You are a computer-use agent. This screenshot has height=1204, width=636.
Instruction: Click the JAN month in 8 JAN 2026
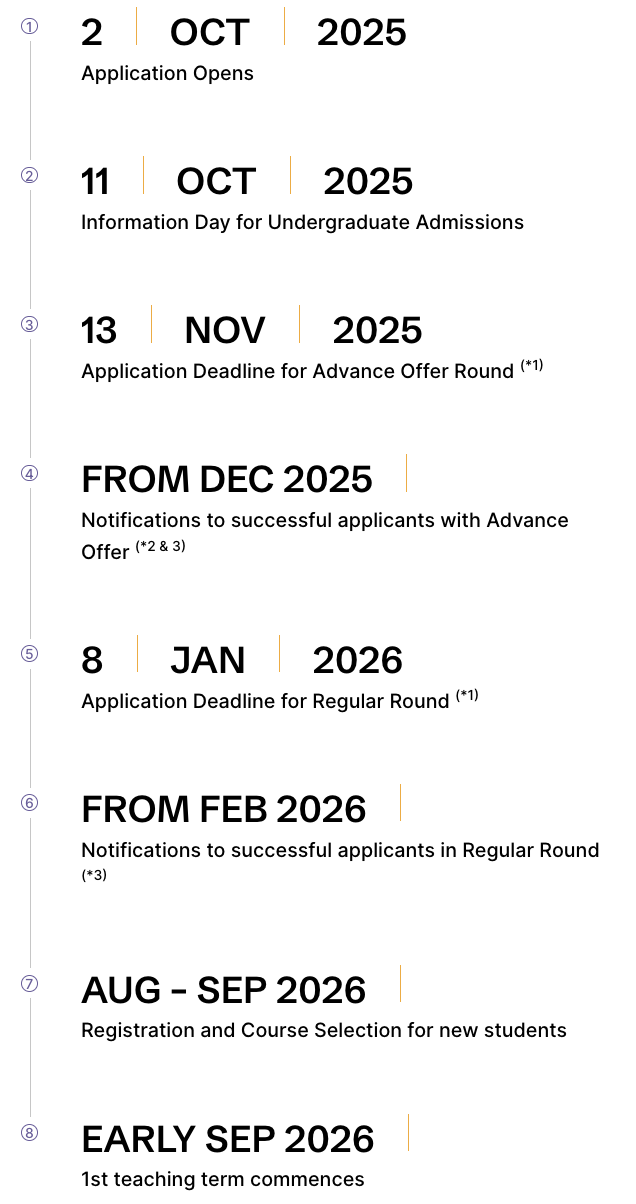click(x=208, y=660)
